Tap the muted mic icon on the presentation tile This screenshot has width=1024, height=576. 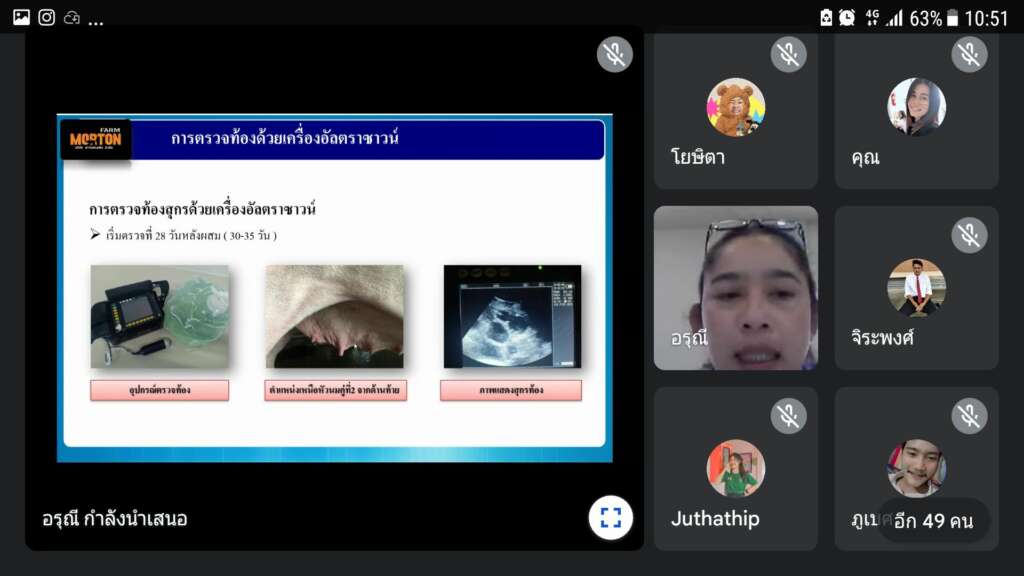(615, 54)
